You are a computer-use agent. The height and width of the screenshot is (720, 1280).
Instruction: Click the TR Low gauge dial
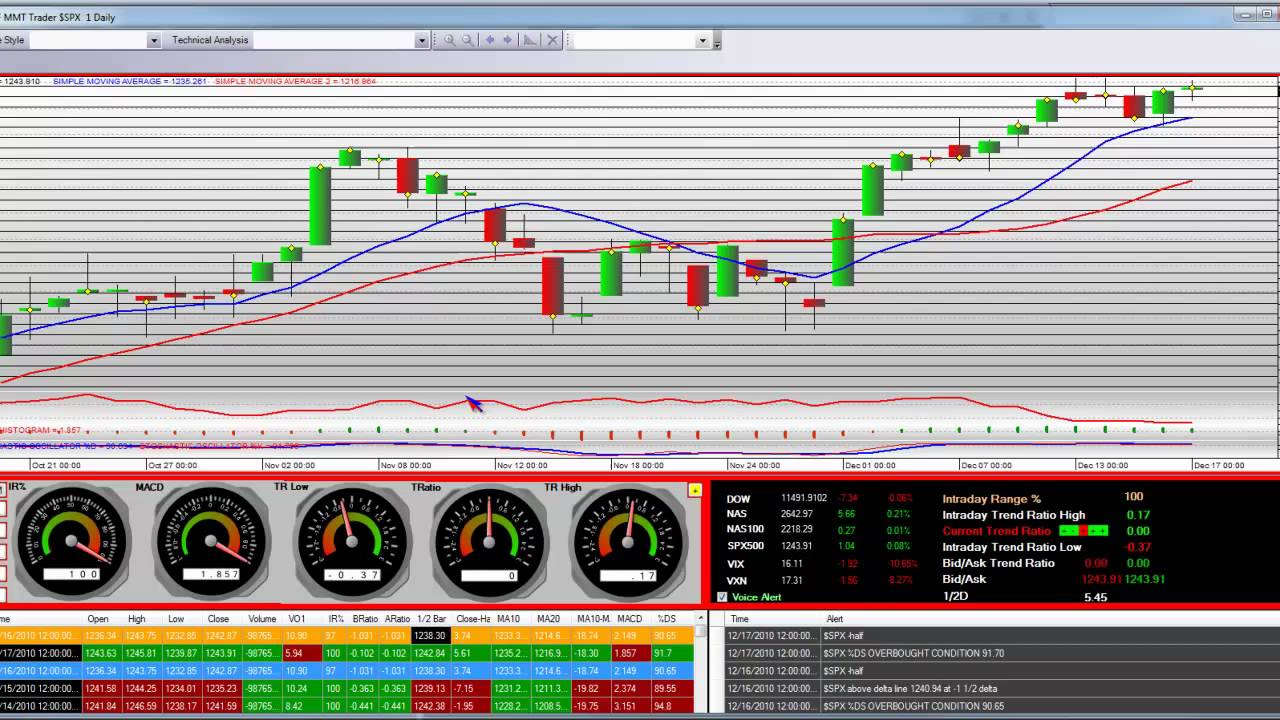click(x=351, y=541)
